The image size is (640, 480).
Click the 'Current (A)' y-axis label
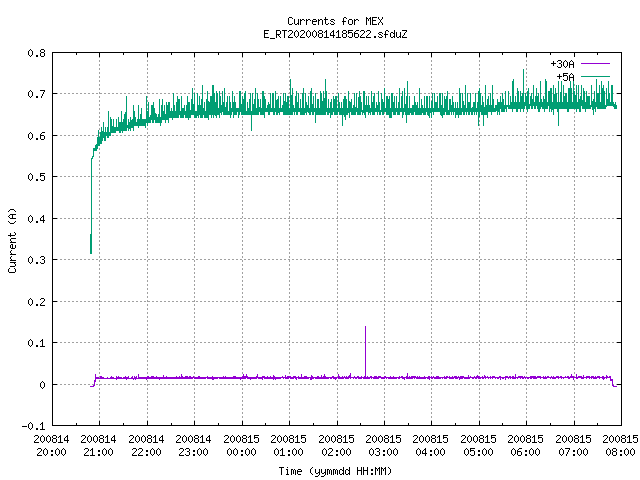(12, 240)
